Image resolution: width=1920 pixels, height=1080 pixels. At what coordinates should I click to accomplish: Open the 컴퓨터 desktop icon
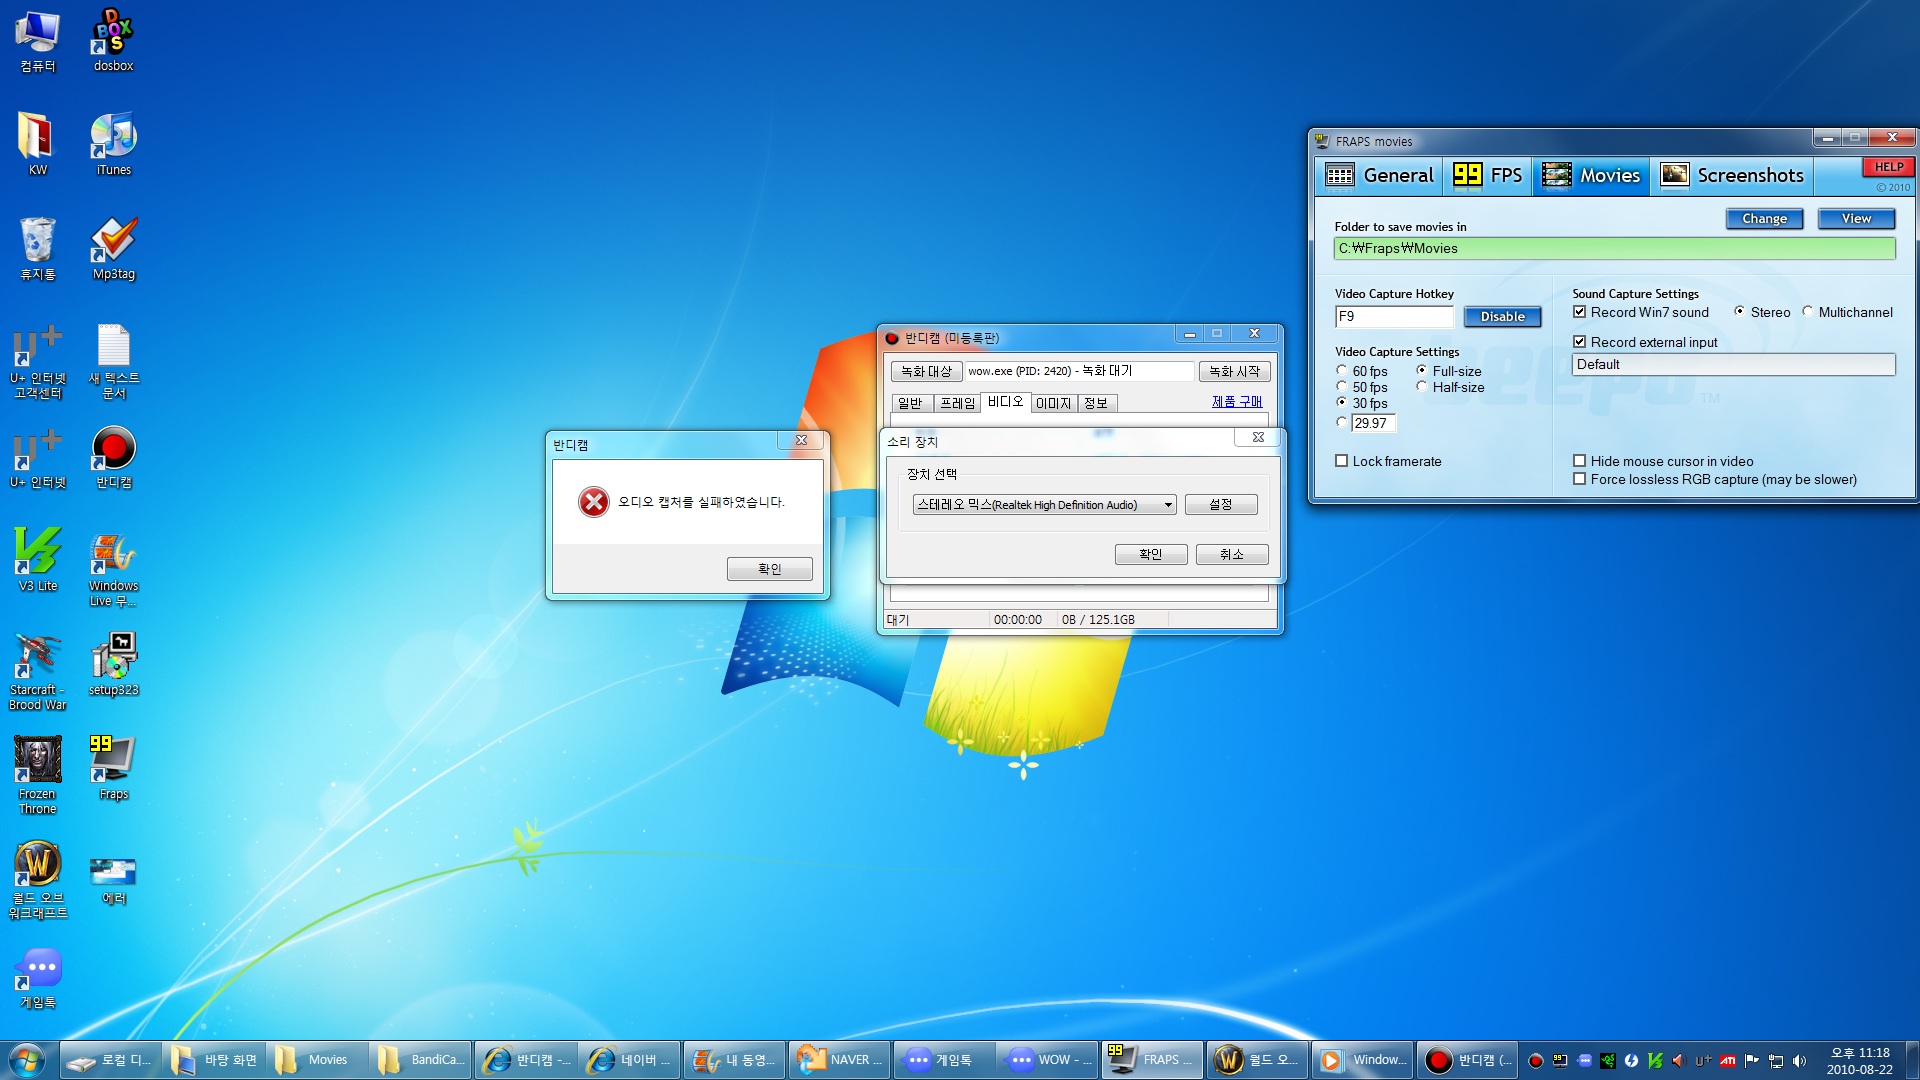[37, 40]
